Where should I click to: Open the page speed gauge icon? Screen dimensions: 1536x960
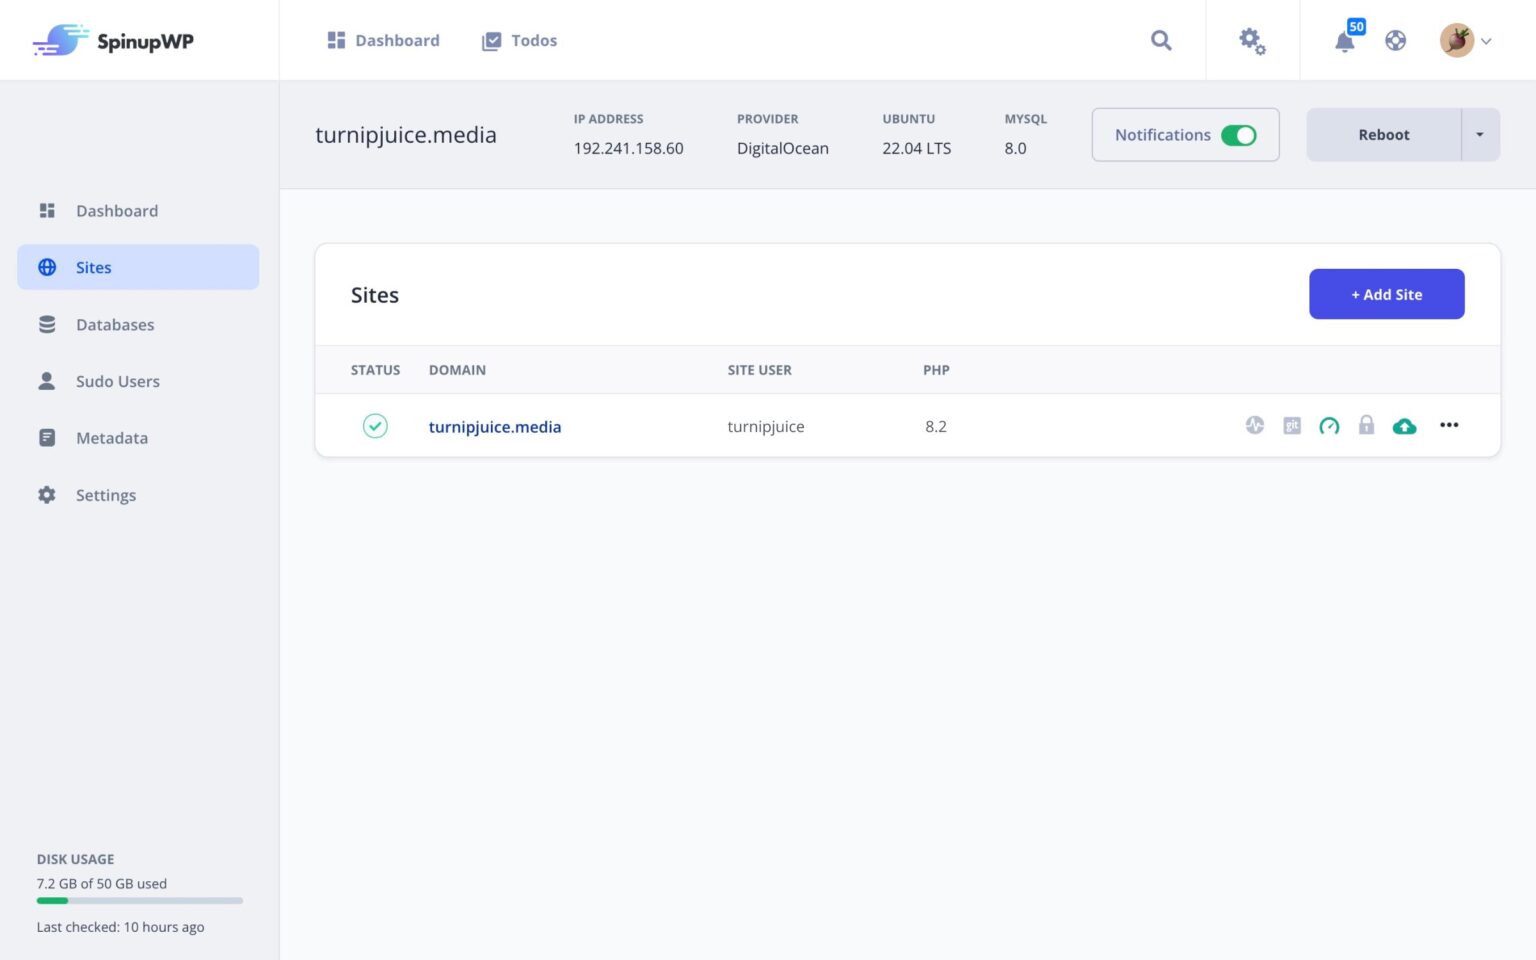(x=1329, y=425)
